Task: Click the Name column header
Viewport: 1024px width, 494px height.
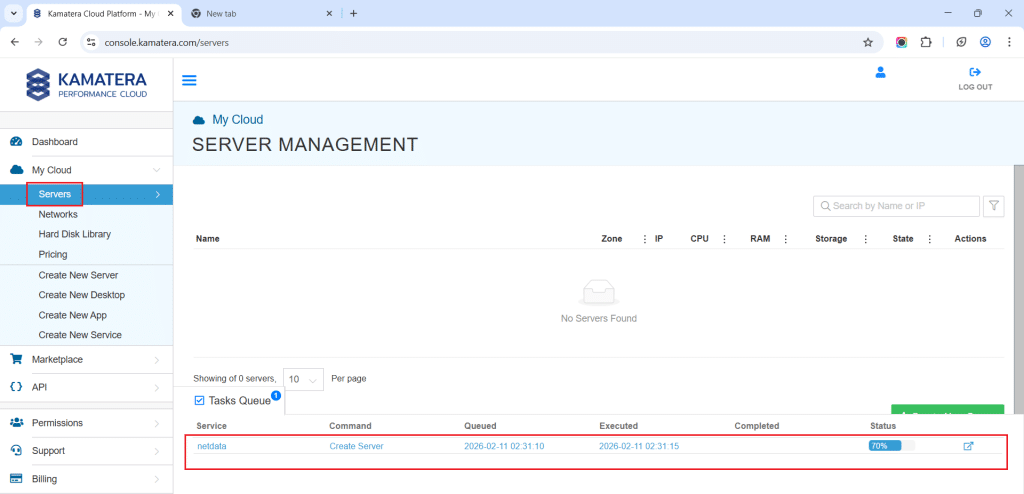Action: [208, 239]
